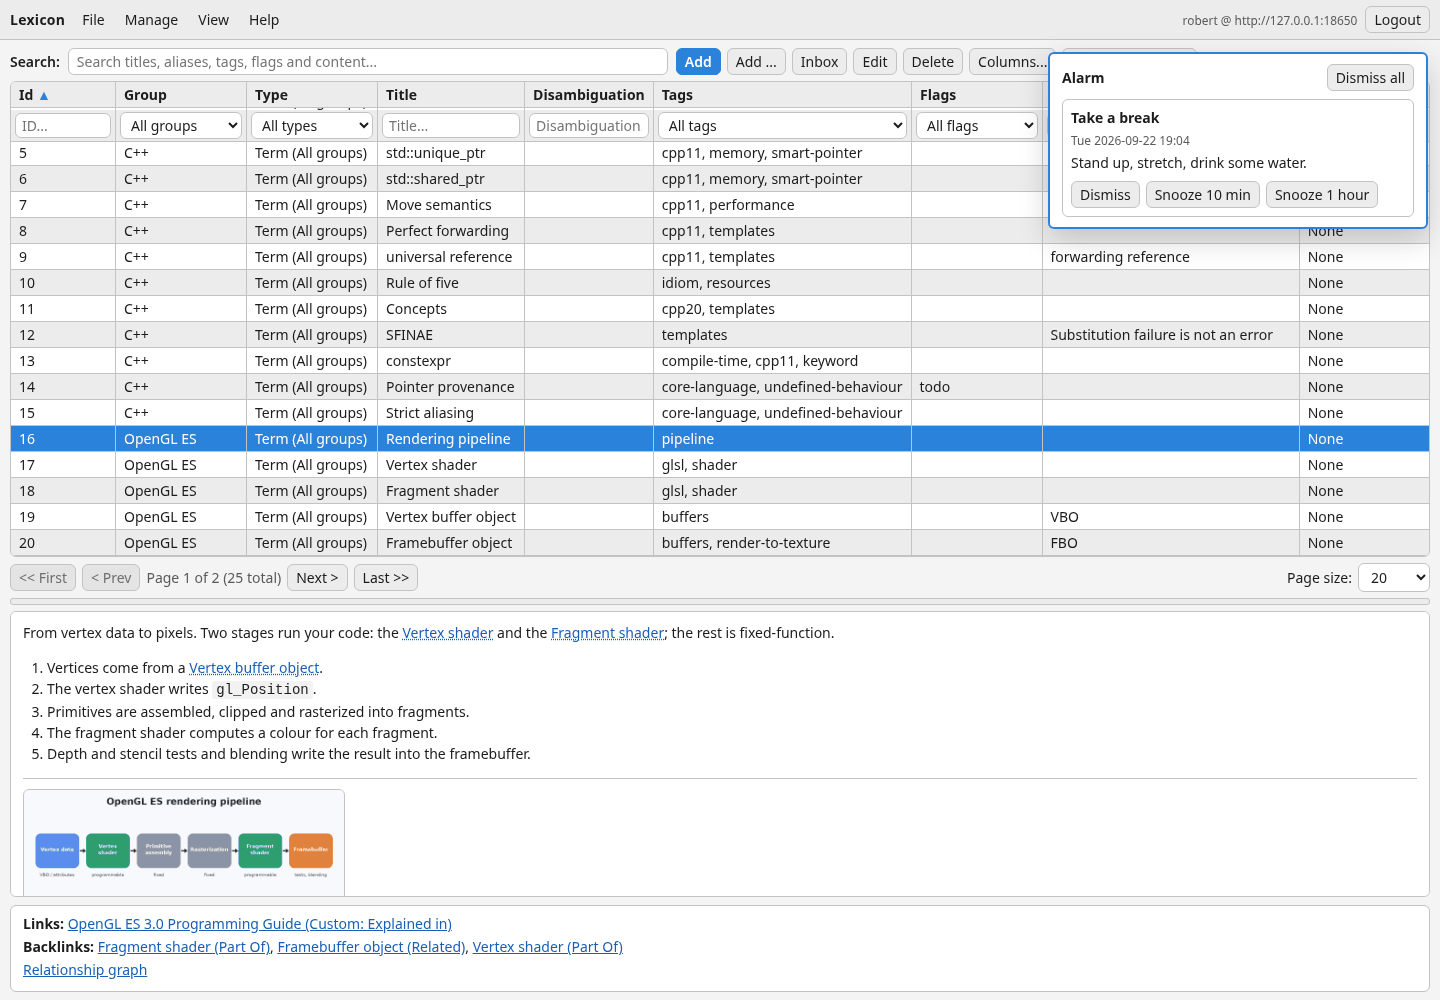The width and height of the screenshot is (1440, 1000).
Task: Open the OpenGL ES 3.0 Programming Guide link
Action: click(x=260, y=924)
